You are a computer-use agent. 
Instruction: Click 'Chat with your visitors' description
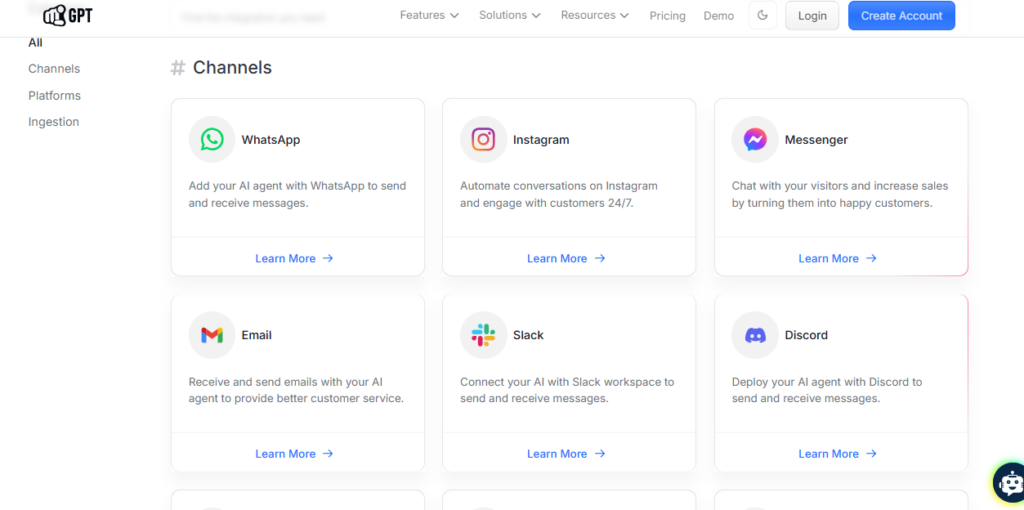click(x=840, y=195)
